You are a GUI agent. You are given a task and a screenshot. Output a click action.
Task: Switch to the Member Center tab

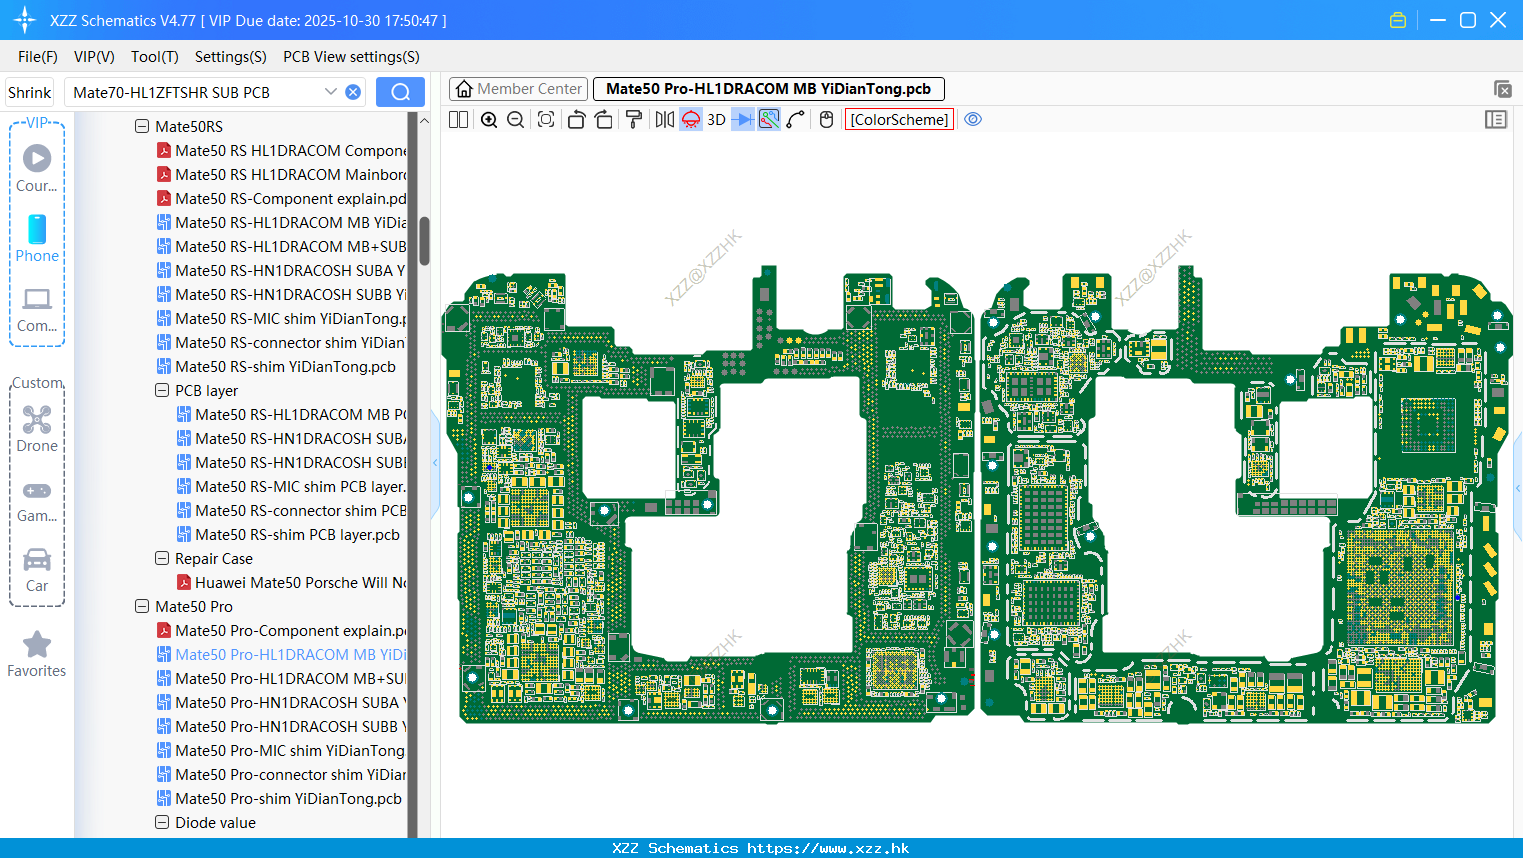click(x=518, y=89)
